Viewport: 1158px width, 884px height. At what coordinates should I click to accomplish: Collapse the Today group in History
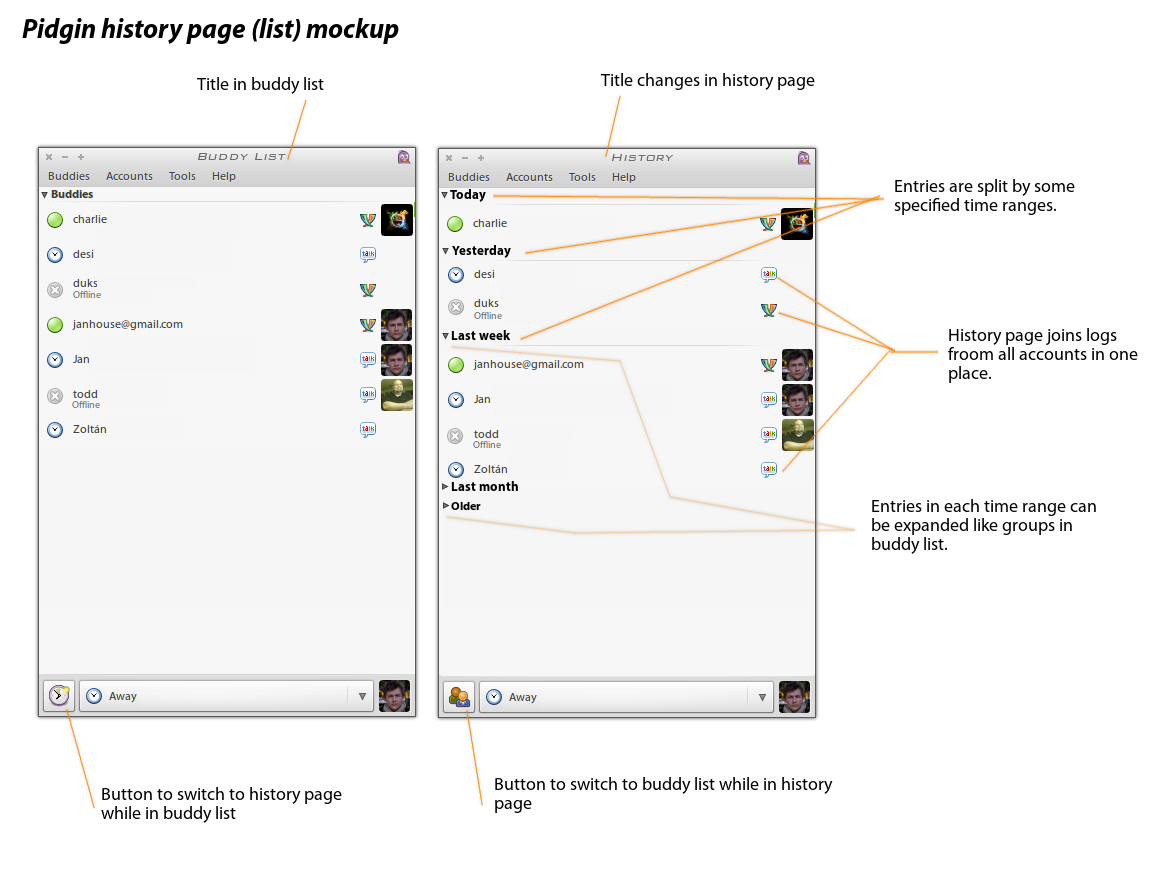point(445,195)
